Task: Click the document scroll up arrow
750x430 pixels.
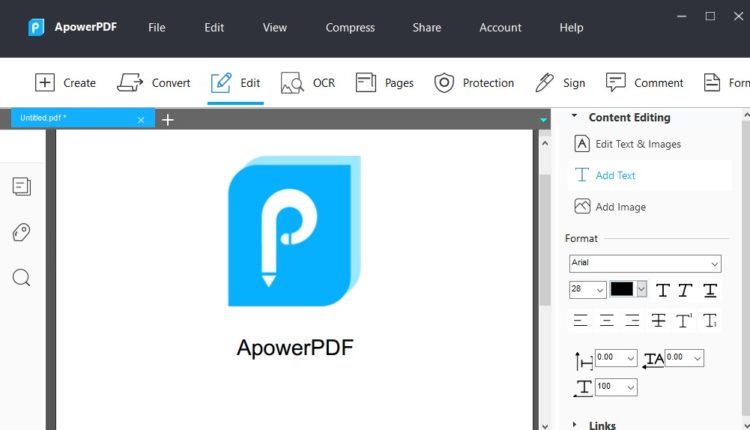Action: pyautogui.click(x=545, y=143)
